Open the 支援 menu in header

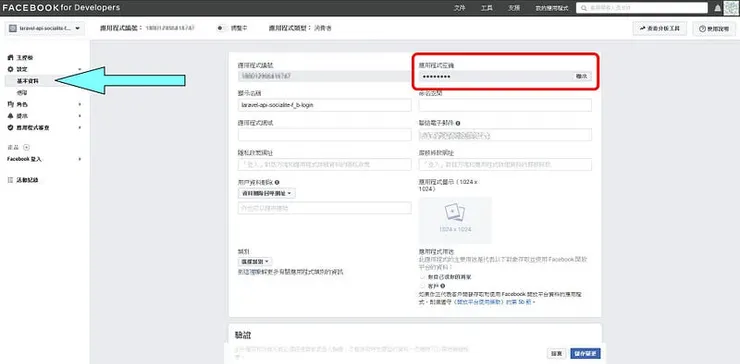514,8
